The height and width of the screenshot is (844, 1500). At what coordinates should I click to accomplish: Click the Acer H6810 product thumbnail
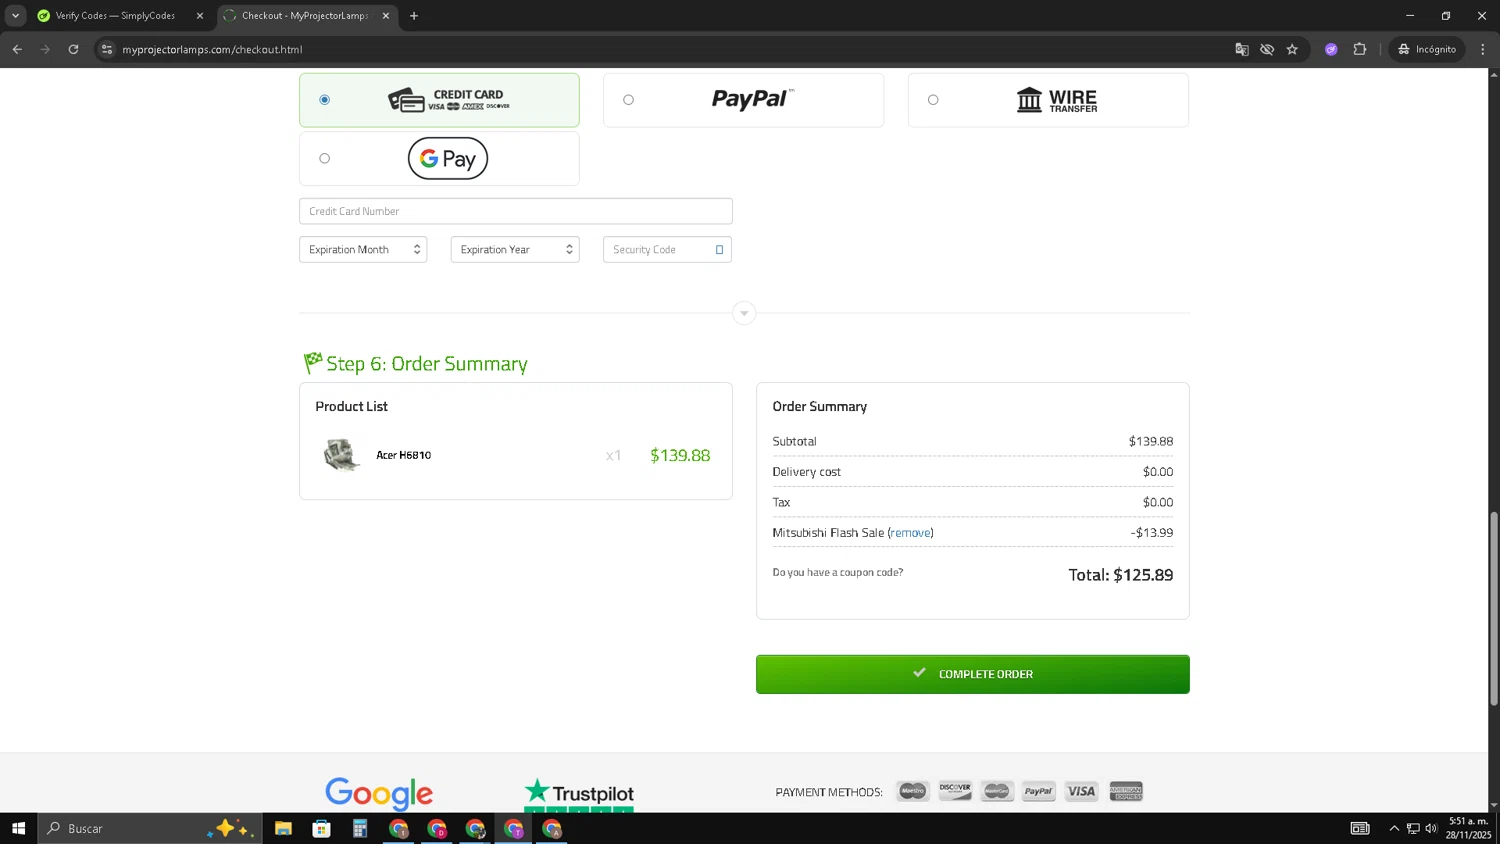click(x=342, y=455)
